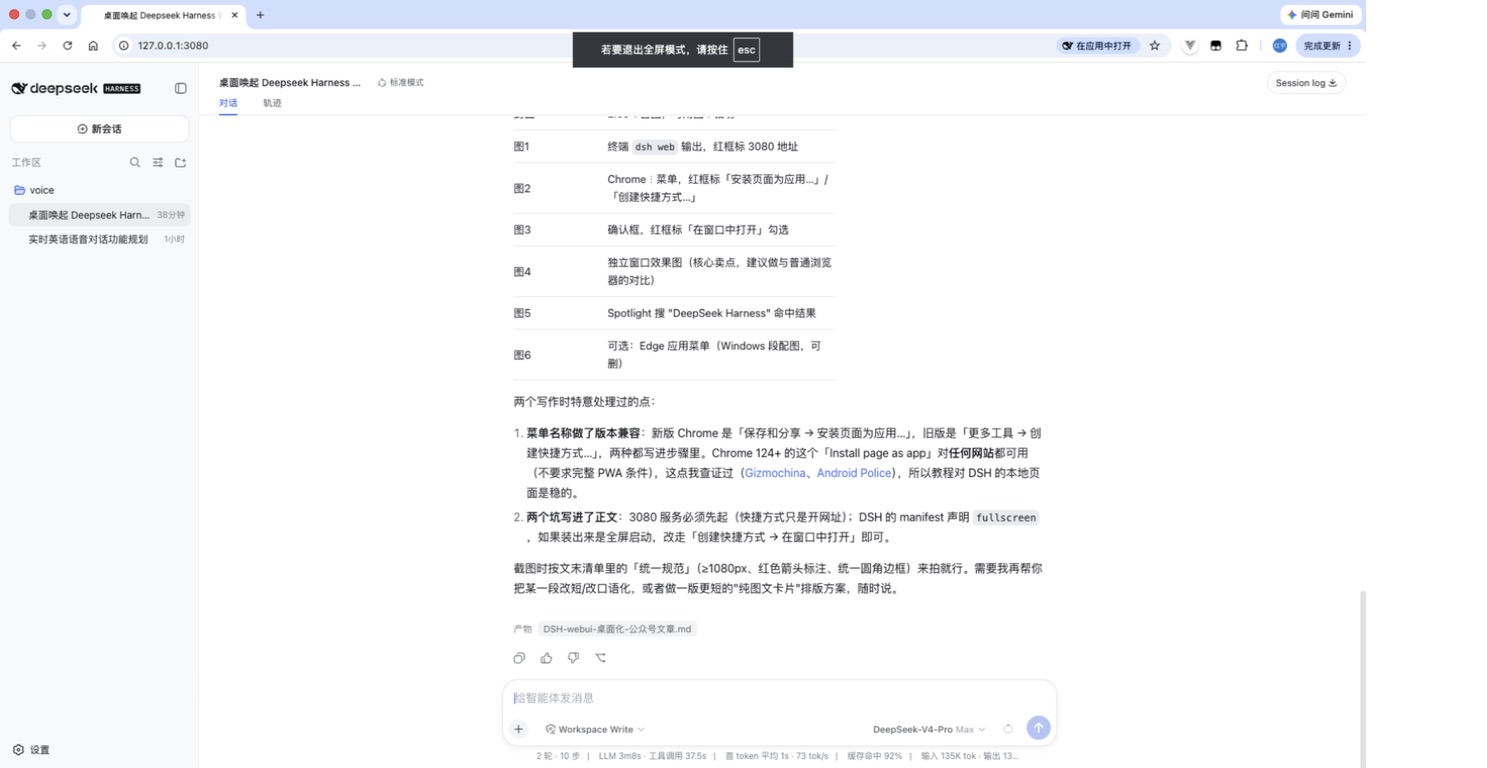Open the Chrome profile avatar
Screen dimensions: 1487x768
pos(1279,45)
